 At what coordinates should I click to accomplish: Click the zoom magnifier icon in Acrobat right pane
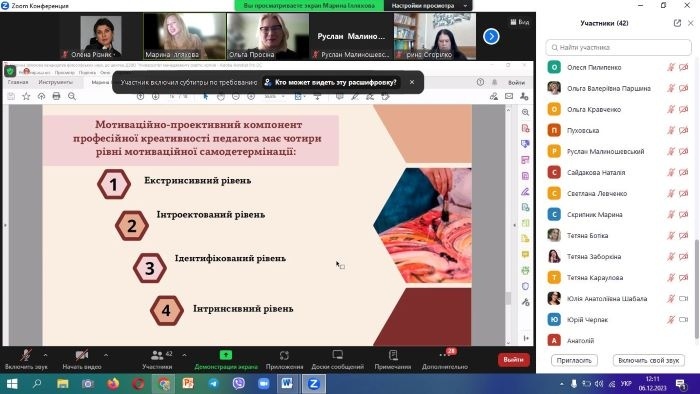coord(525,112)
